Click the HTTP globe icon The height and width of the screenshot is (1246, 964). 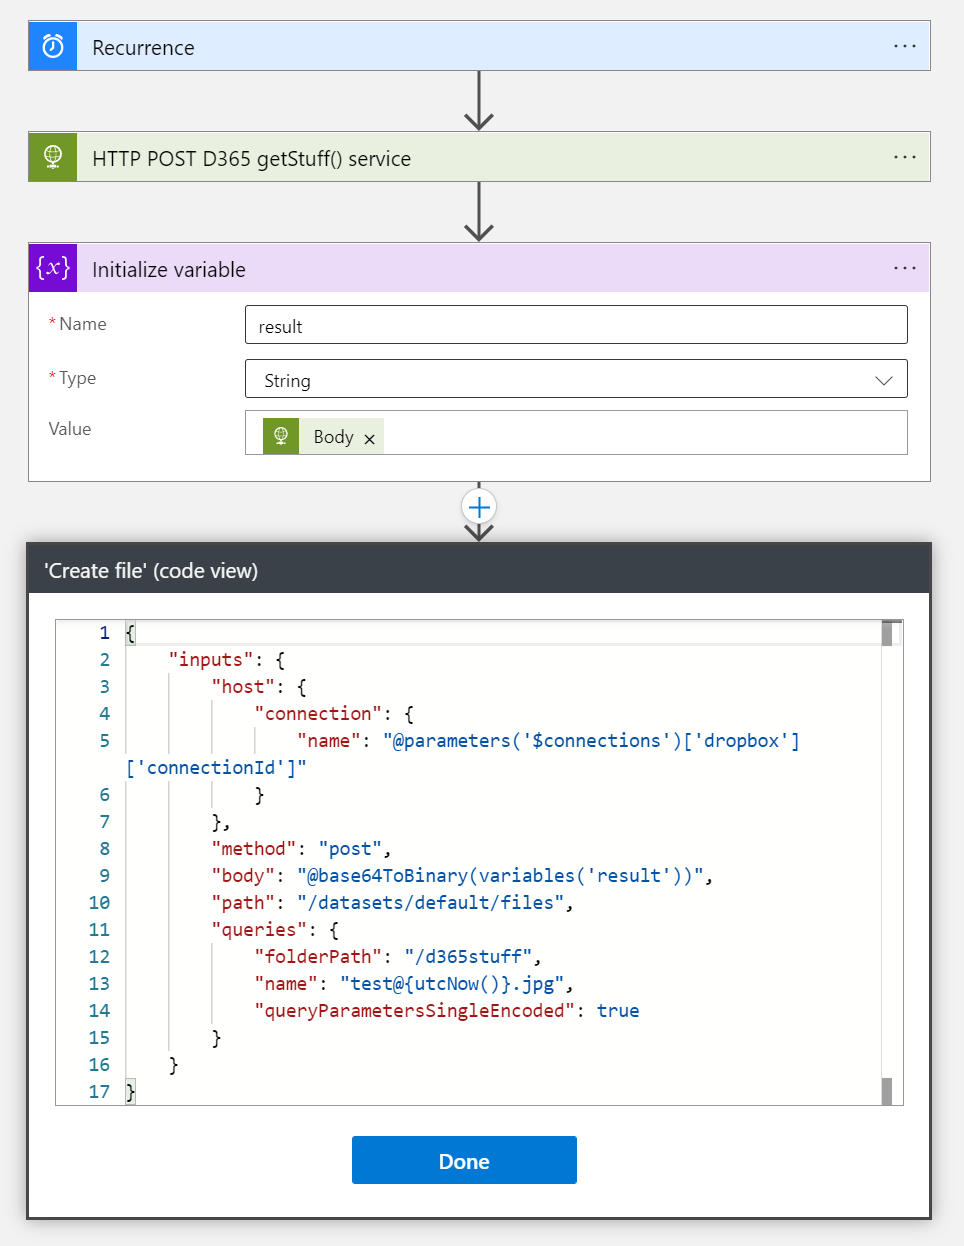pos(53,157)
